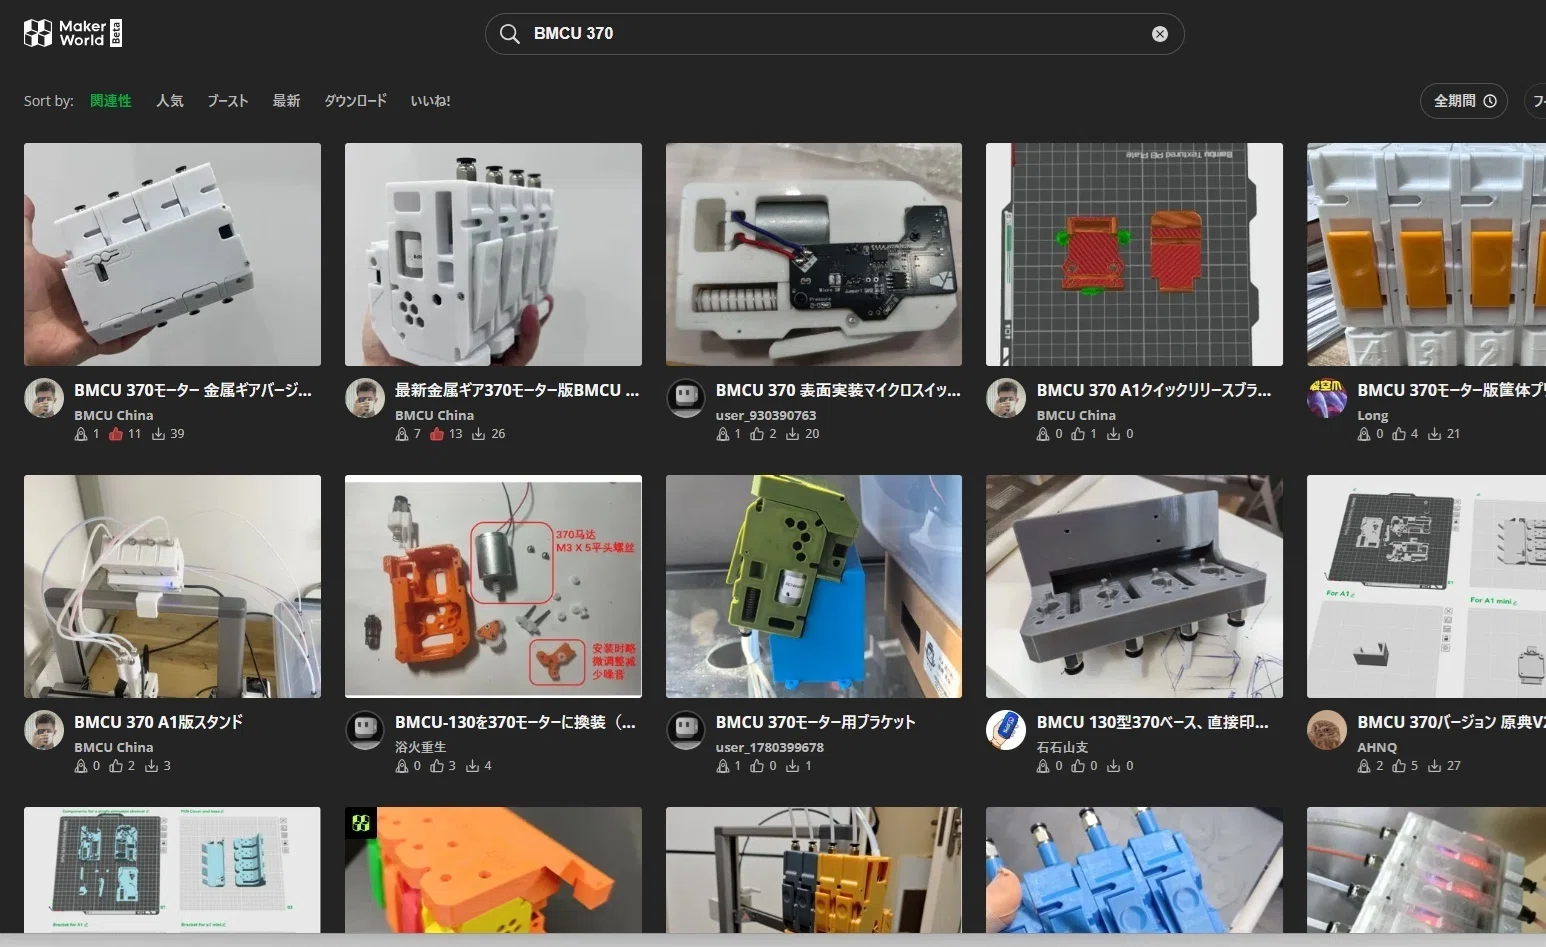
Task: Like the BMCU 370バージョン 原典 model by AHNQ
Action: click(1399, 766)
